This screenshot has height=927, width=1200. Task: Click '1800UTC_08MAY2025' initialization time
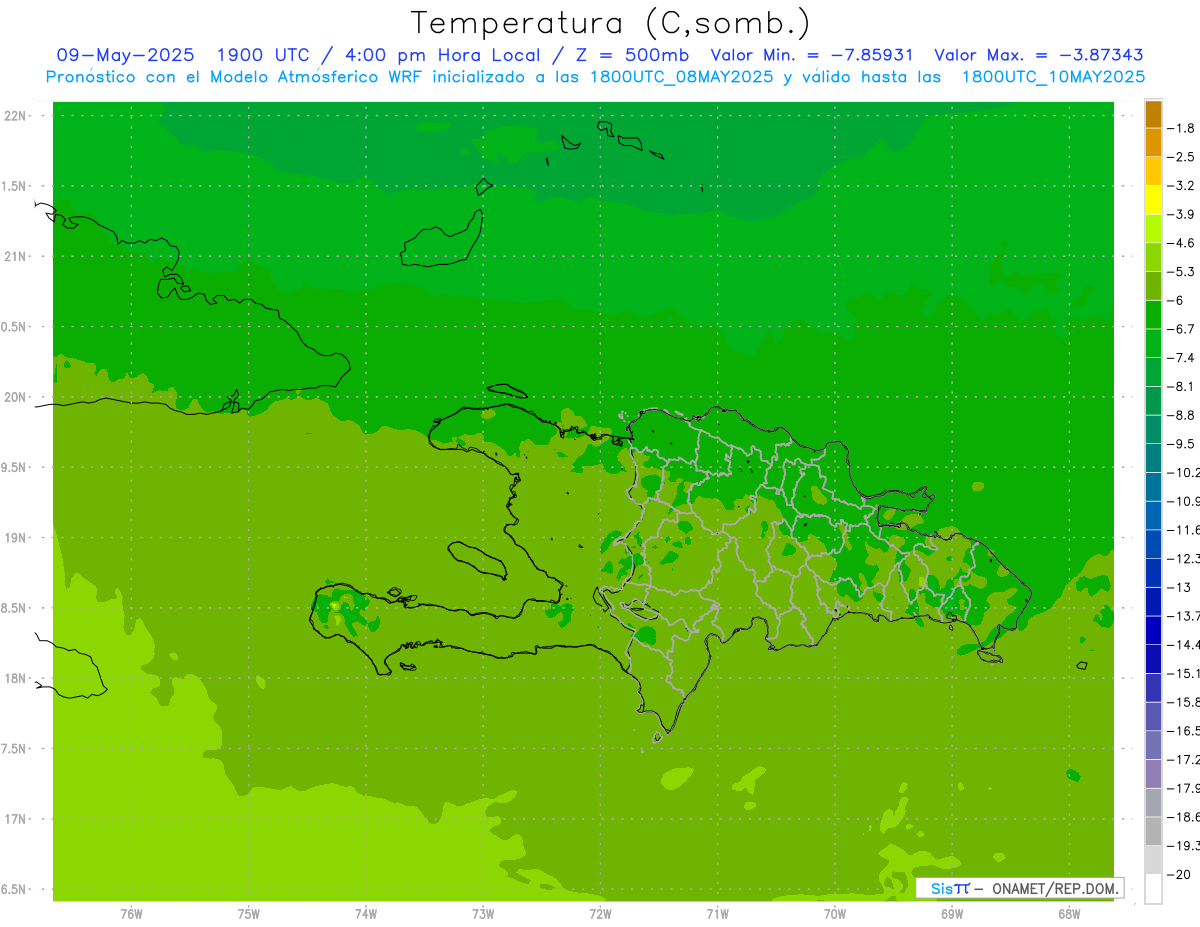pos(681,76)
